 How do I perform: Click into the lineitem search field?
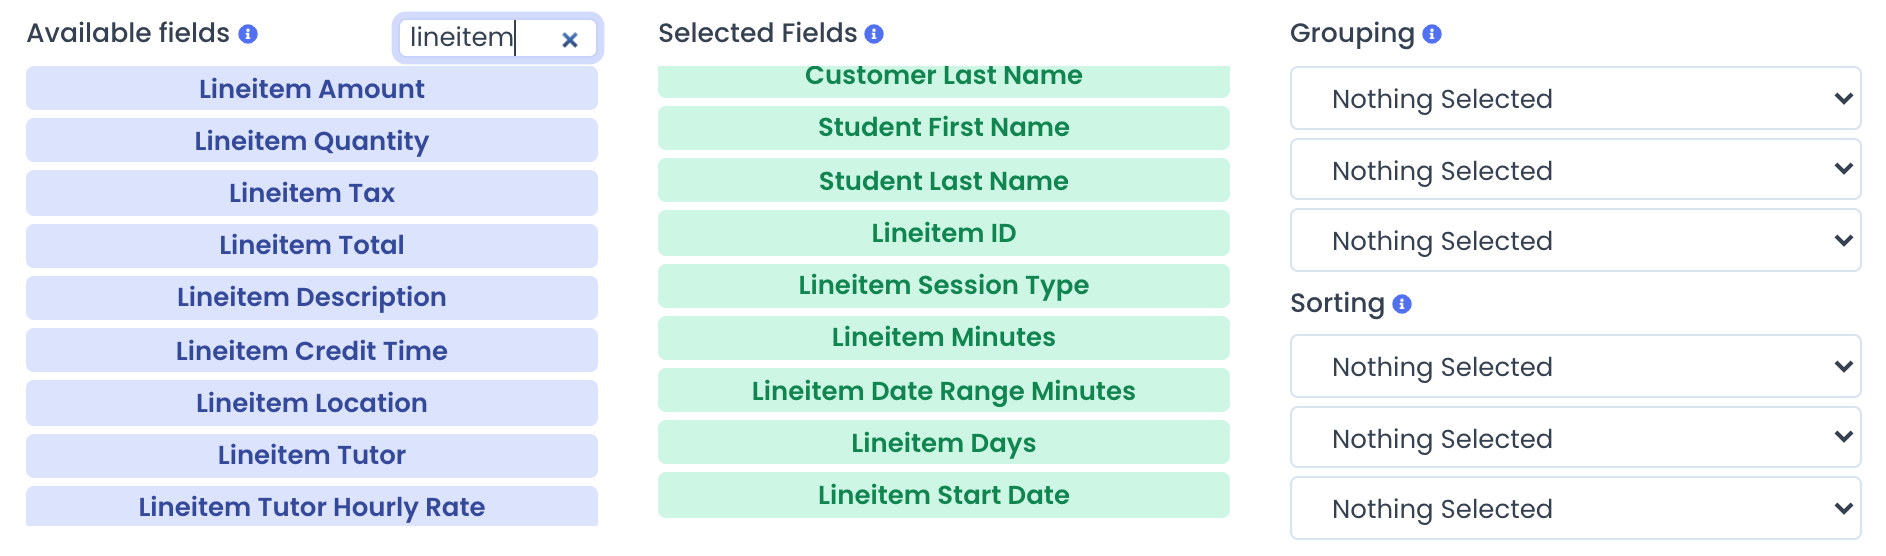click(x=476, y=38)
